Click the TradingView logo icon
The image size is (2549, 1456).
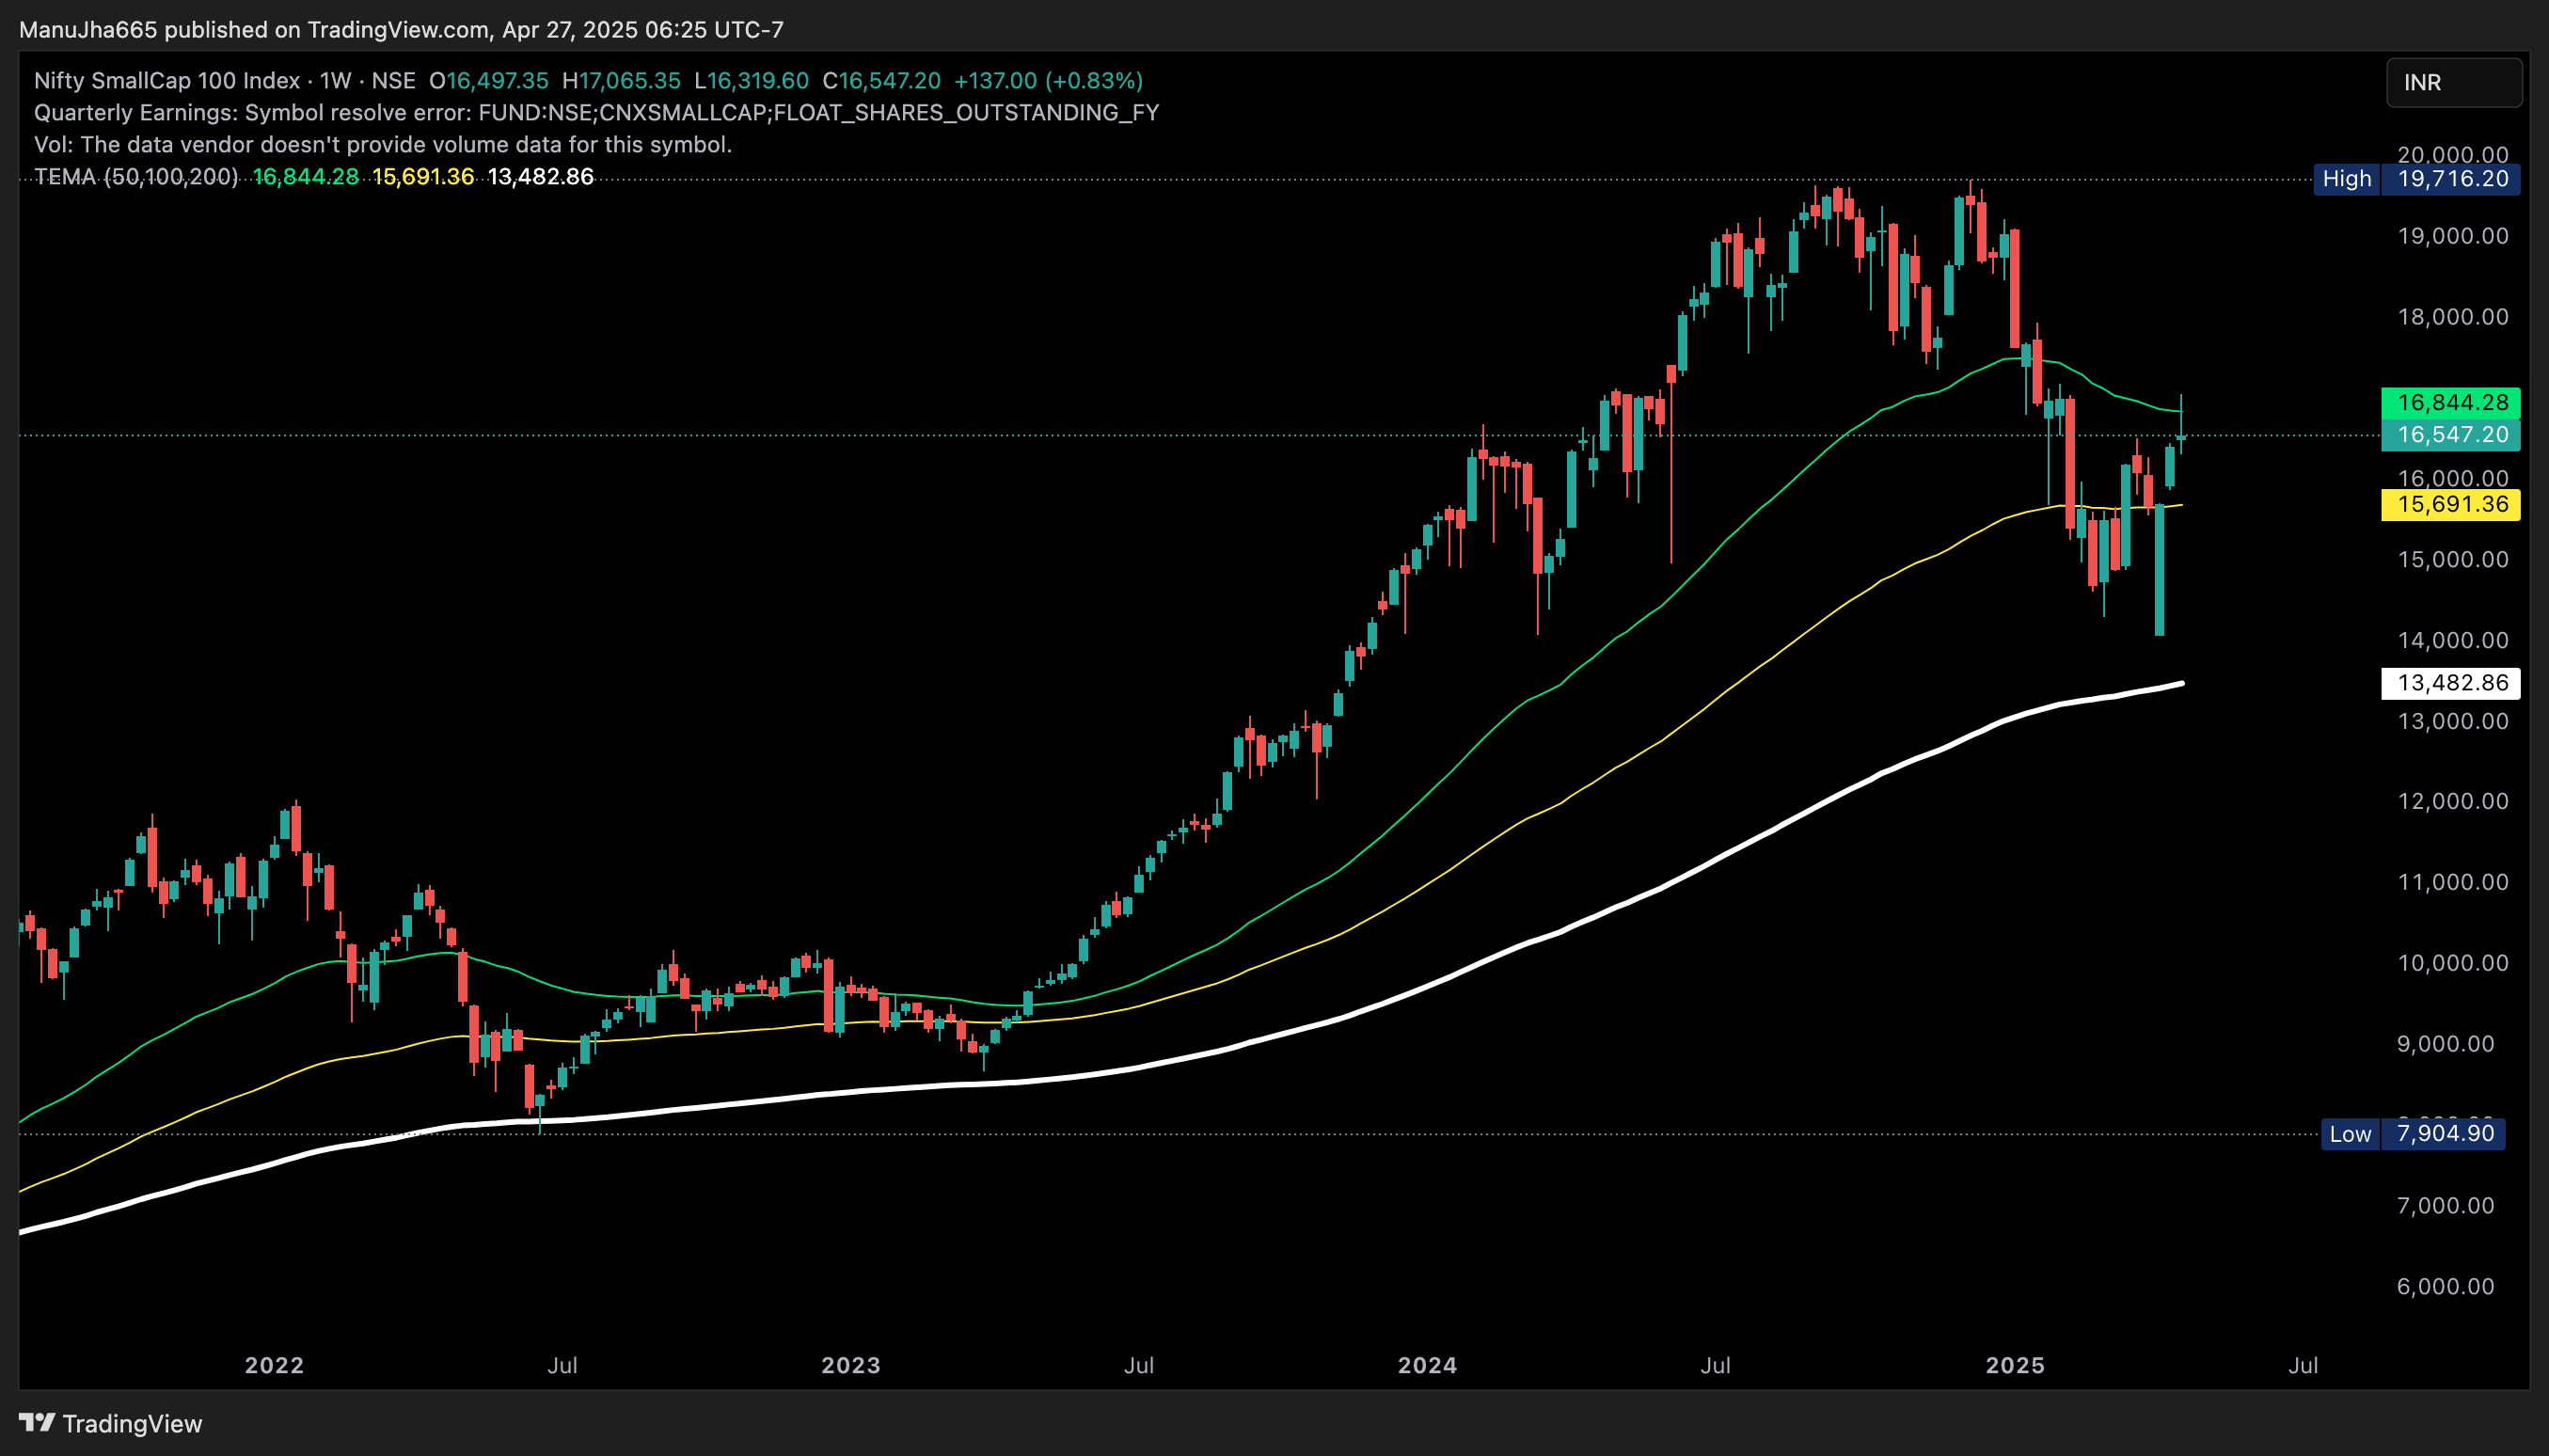(37, 1422)
